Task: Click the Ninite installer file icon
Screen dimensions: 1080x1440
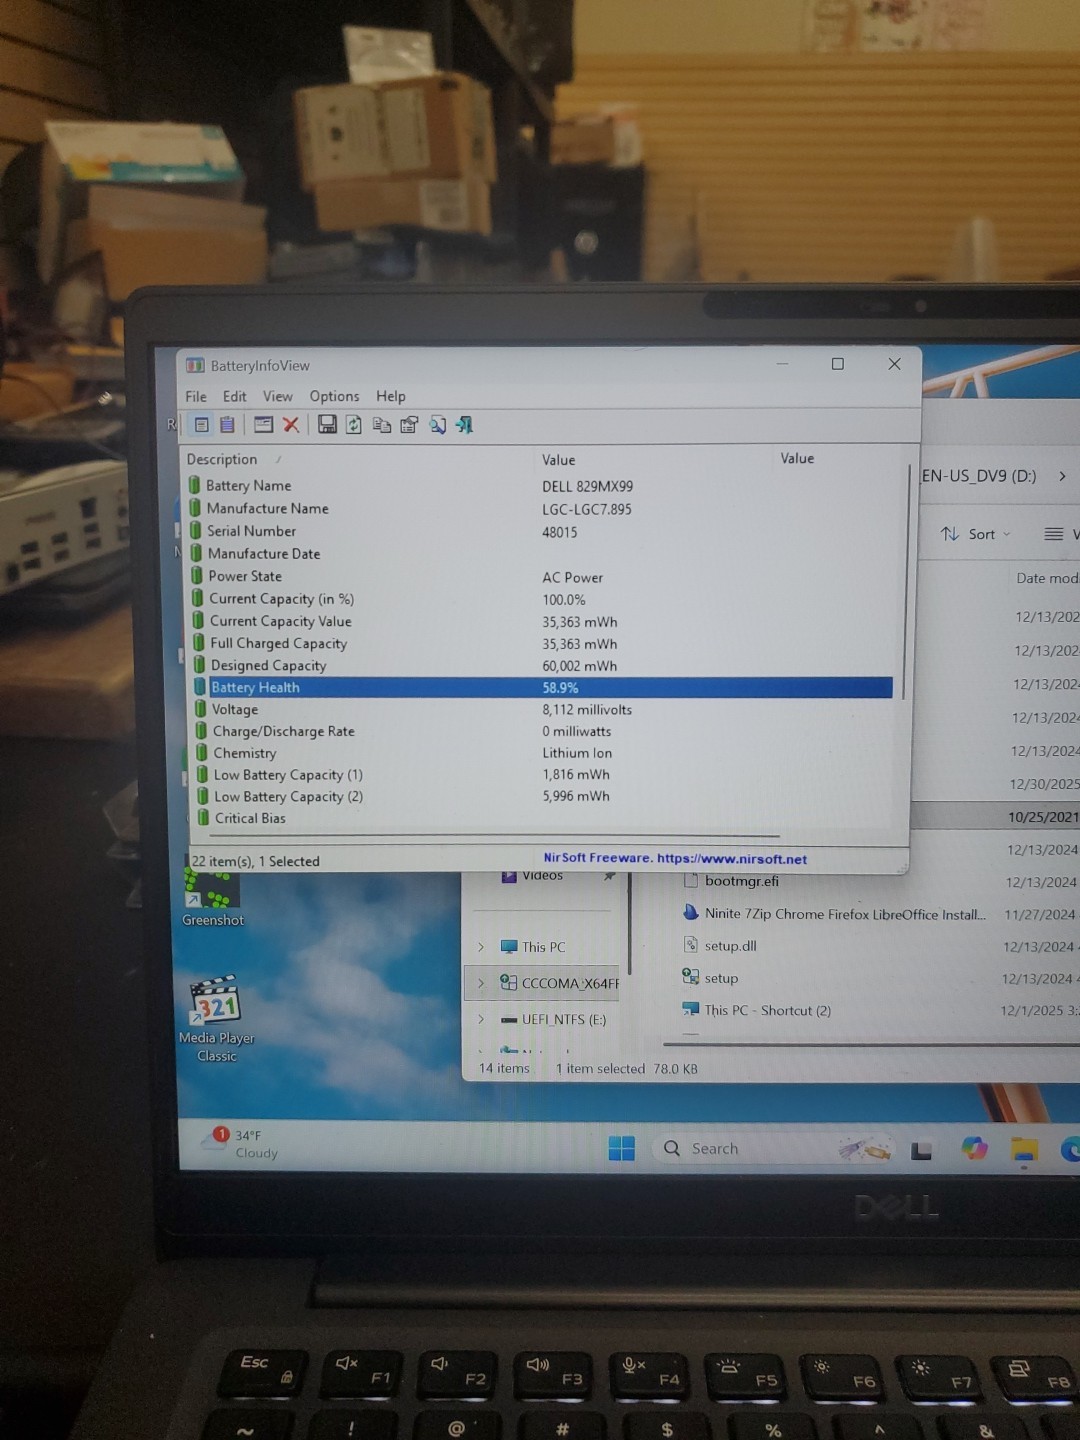Action: [690, 912]
